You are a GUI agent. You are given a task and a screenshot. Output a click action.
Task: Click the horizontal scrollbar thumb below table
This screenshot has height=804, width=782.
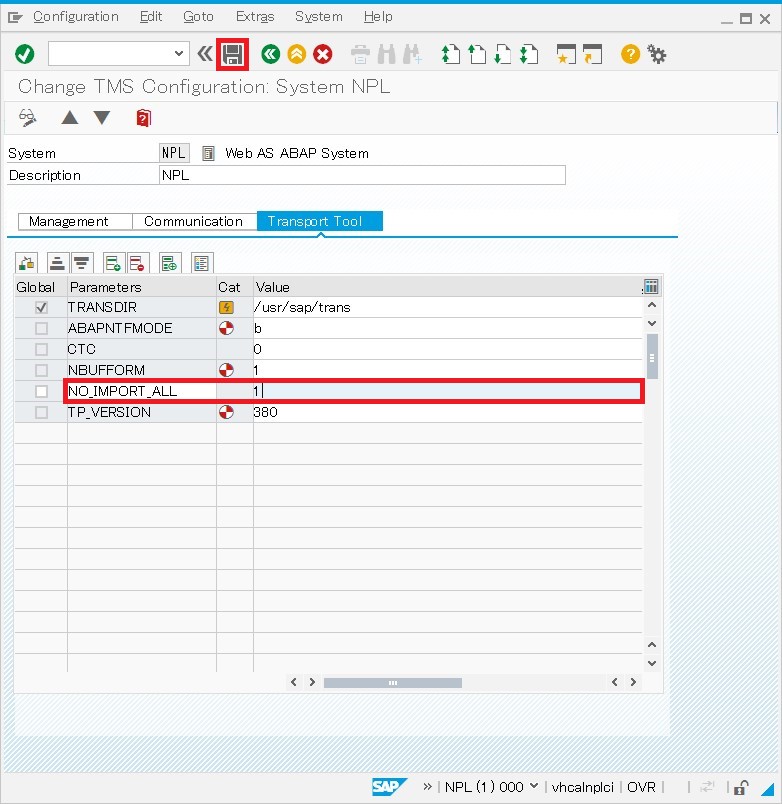[x=393, y=682]
